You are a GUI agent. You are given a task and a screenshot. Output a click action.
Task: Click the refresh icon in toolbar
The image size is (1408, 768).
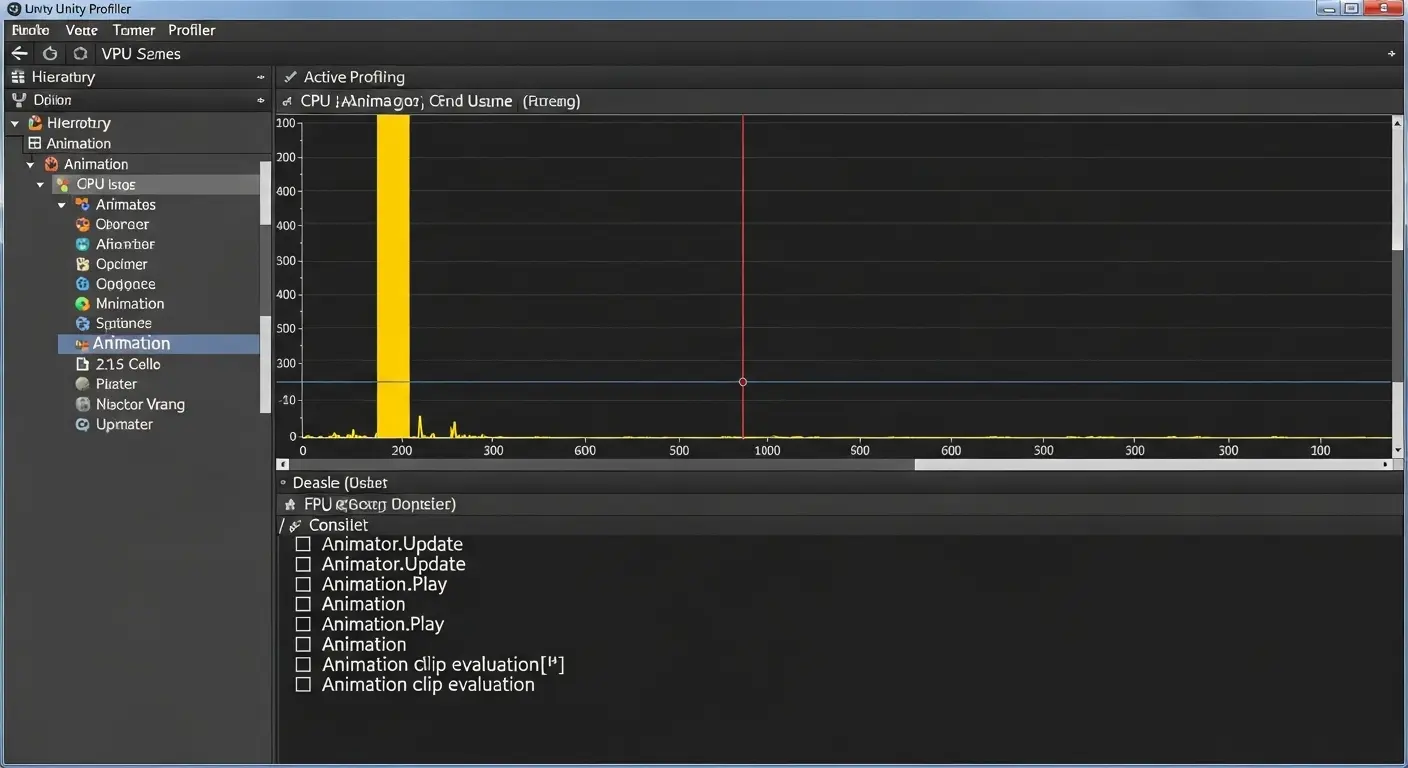[50, 54]
